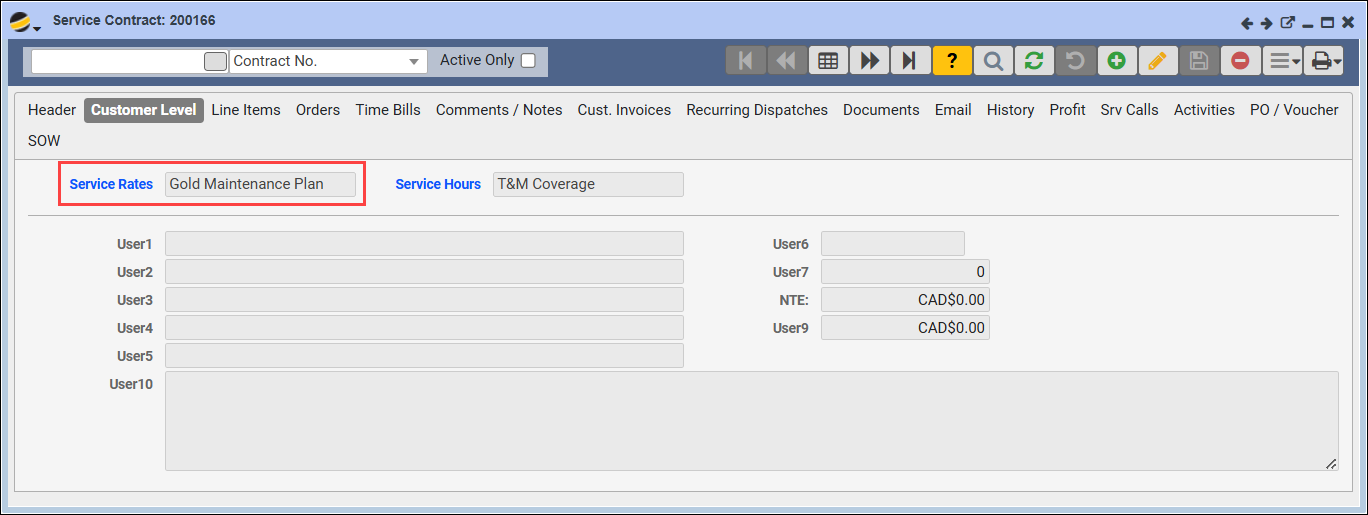
Task: Enable the Active Only checkbox
Action: click(x=528, y=60)
